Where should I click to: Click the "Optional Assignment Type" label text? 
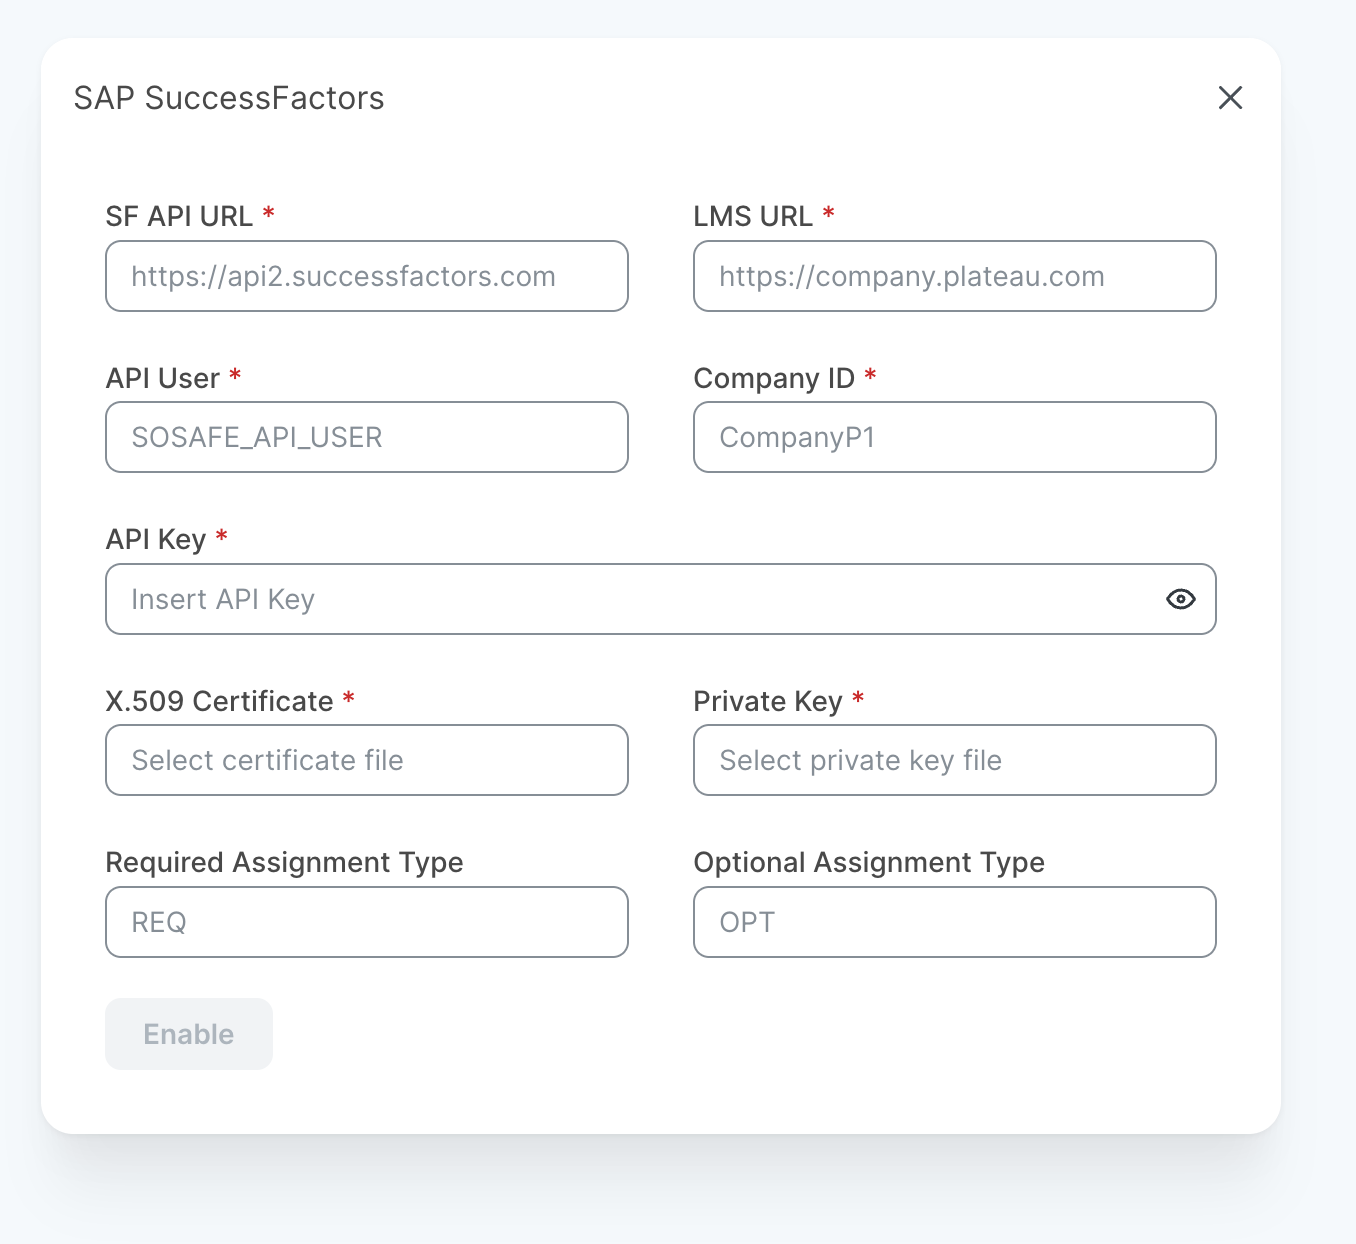click(x=868, y=862)
